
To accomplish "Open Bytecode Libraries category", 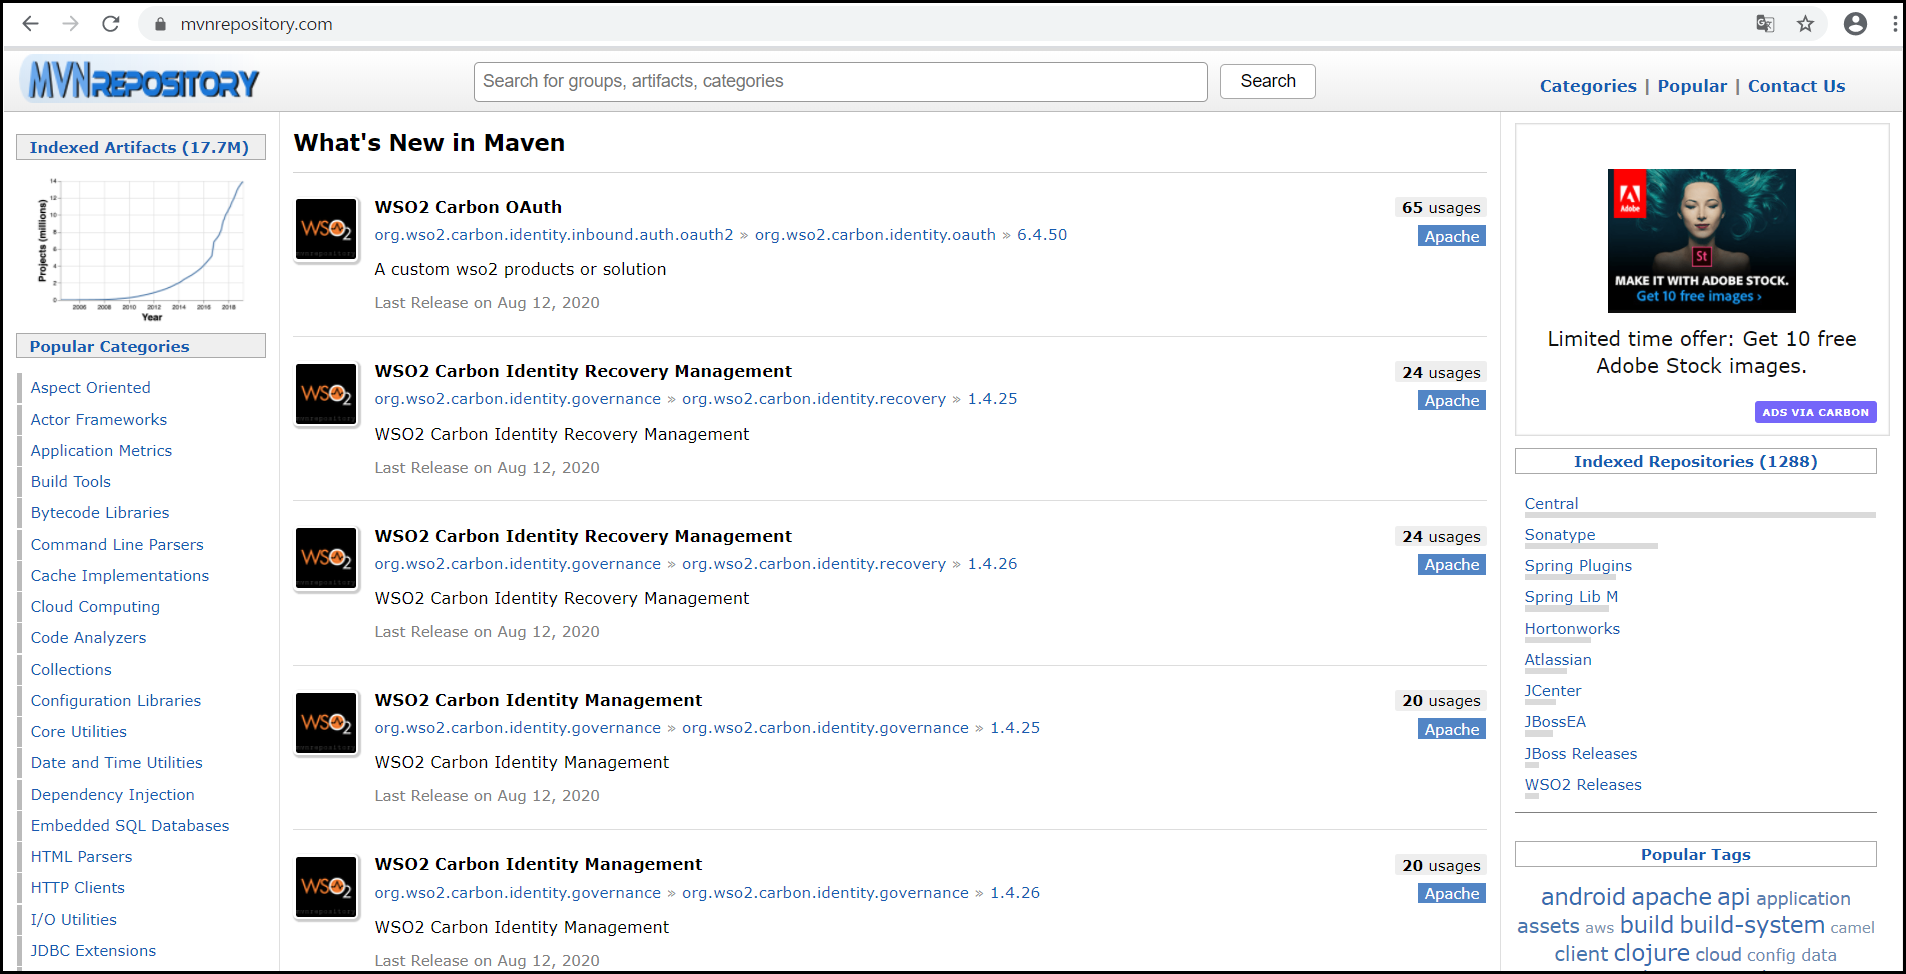I will click(100, 513).
